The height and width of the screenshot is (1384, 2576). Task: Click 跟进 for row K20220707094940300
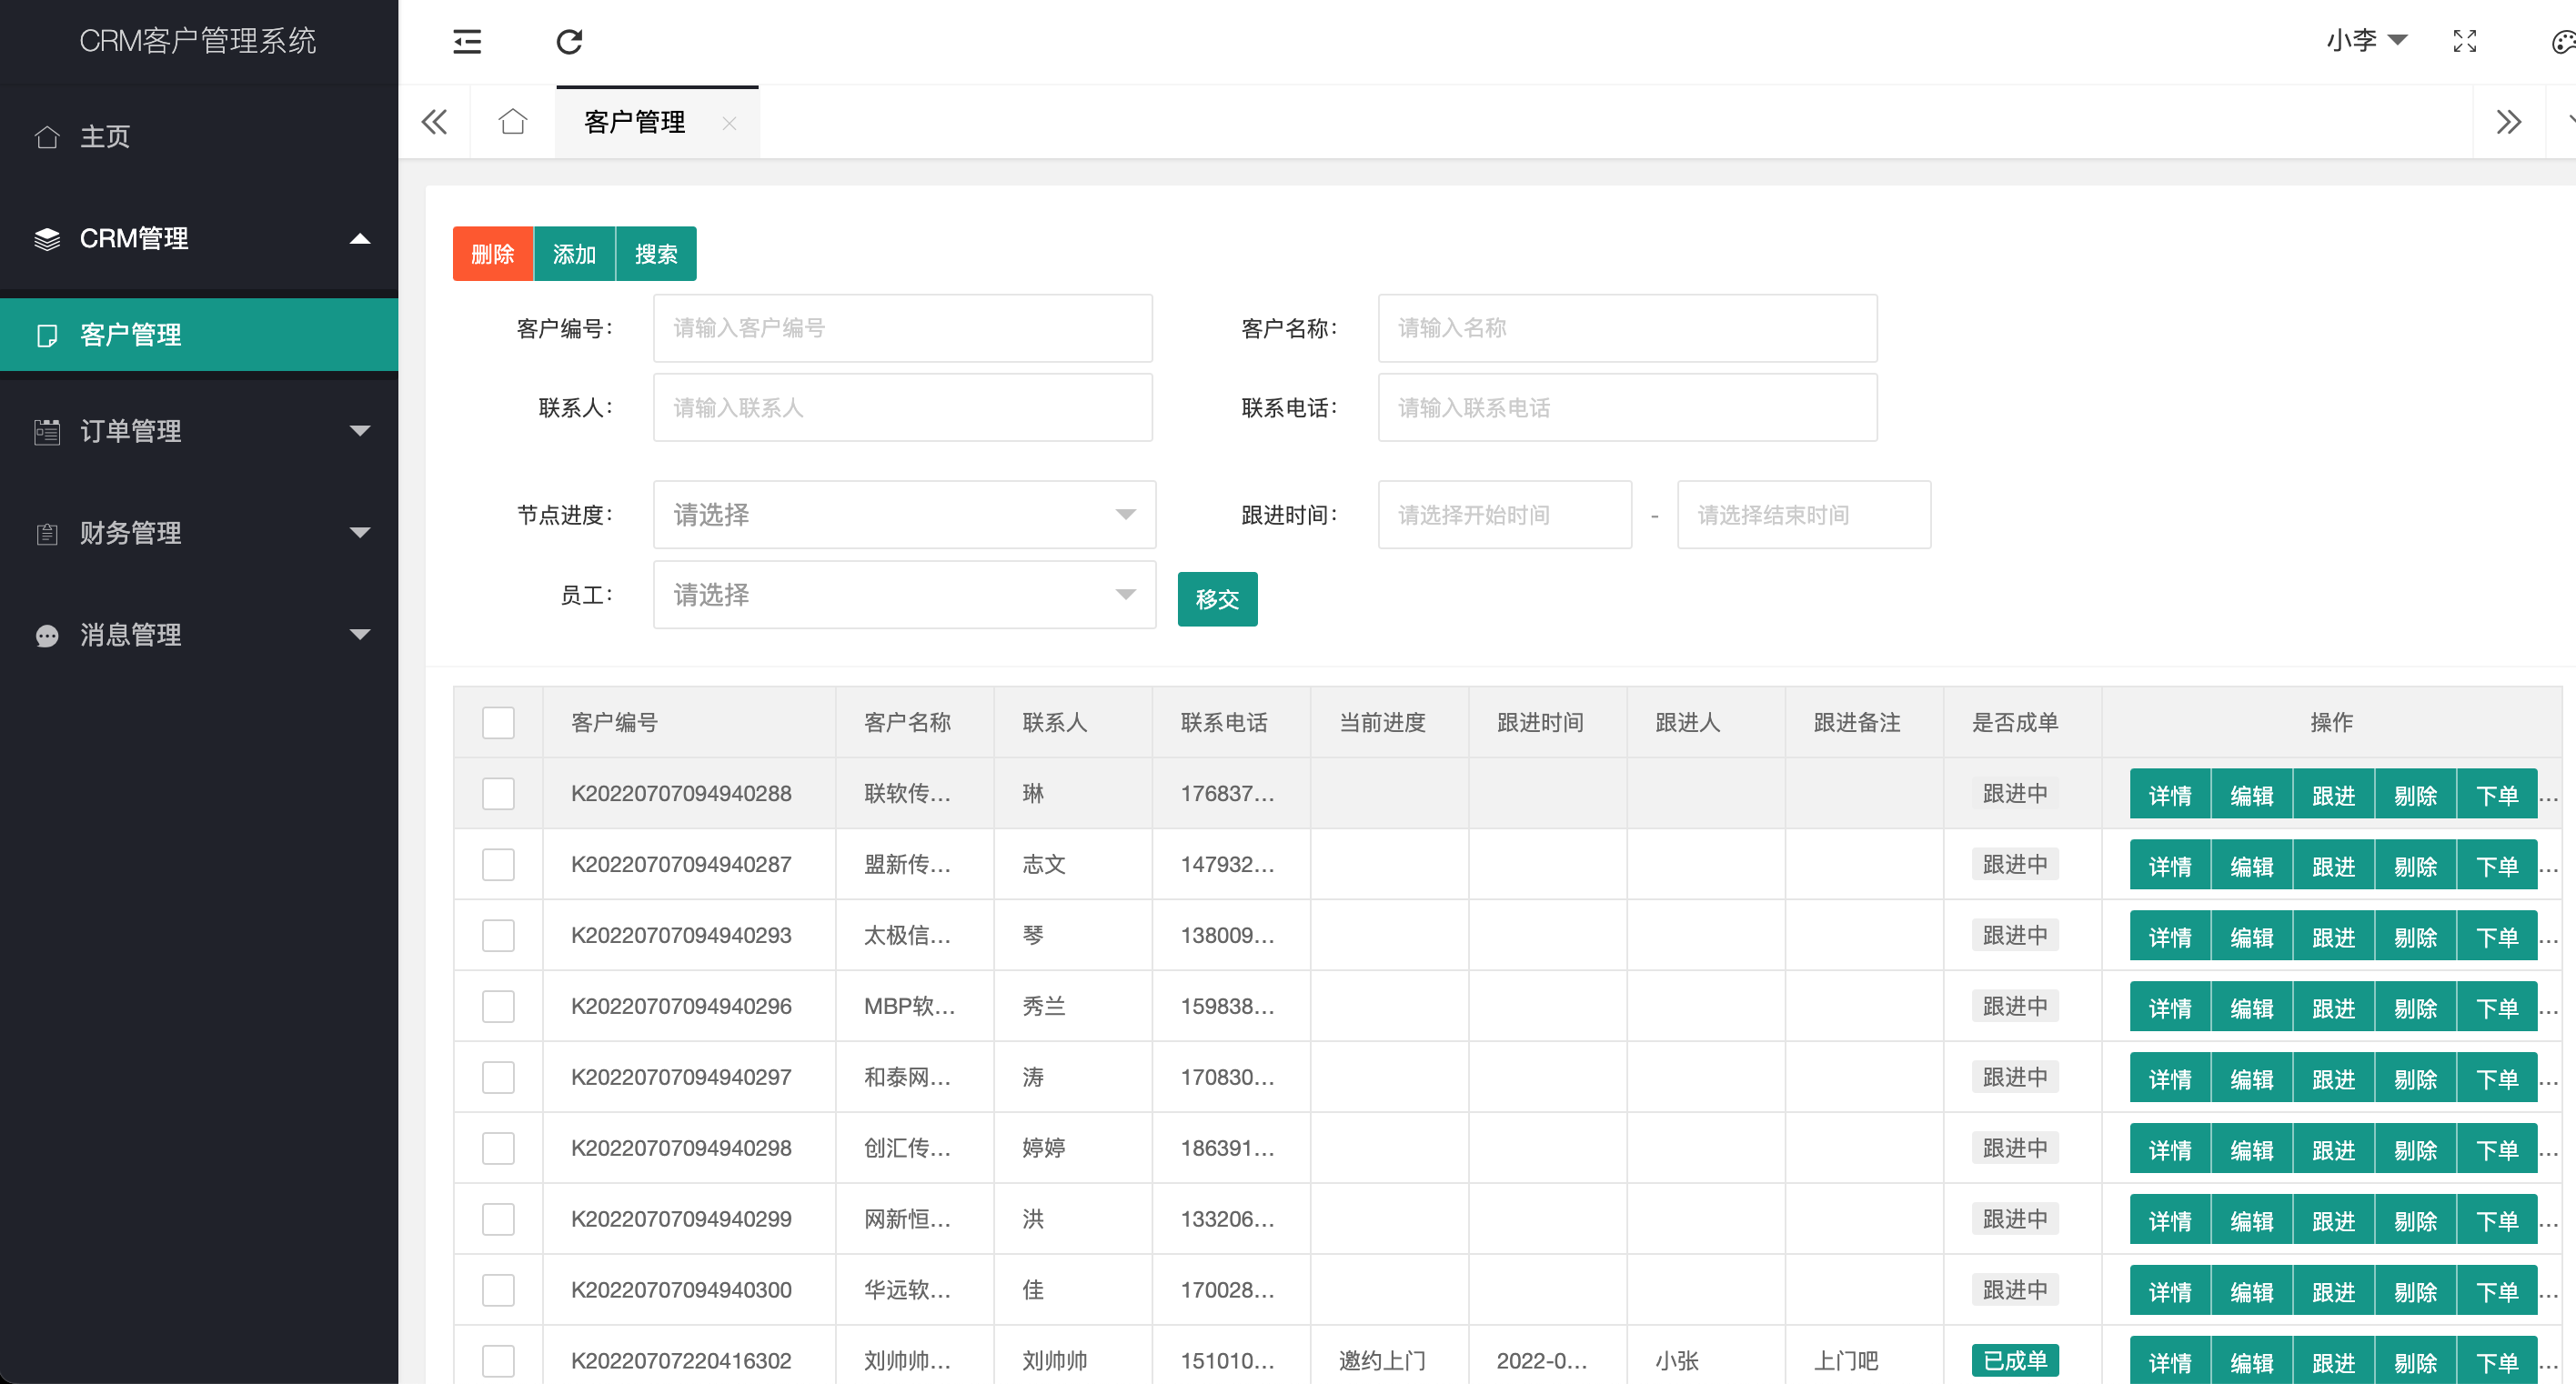coord(2334,1292)
